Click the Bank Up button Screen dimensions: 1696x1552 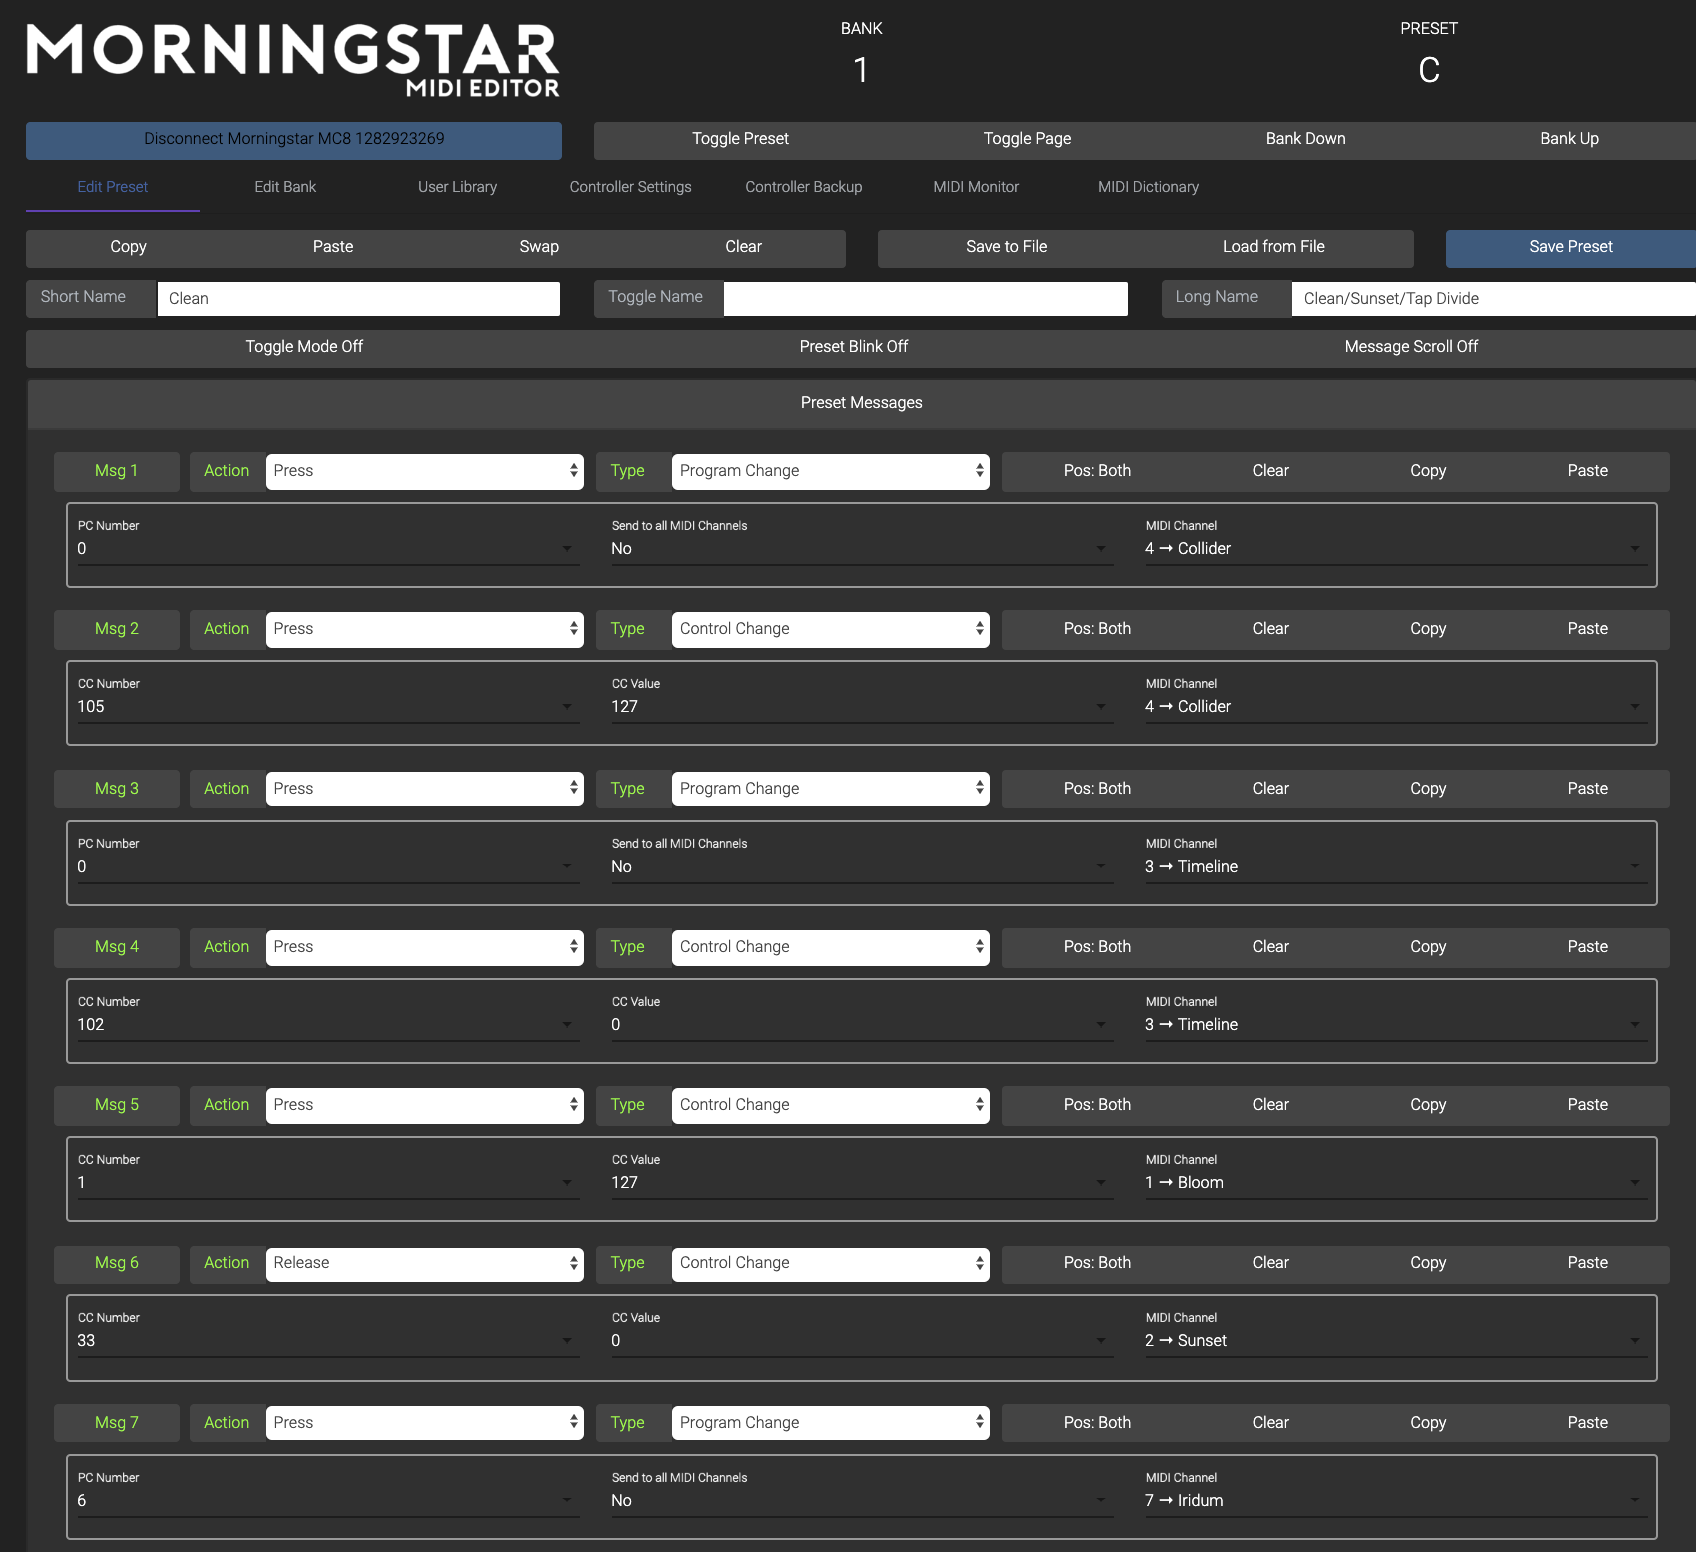1569,140
